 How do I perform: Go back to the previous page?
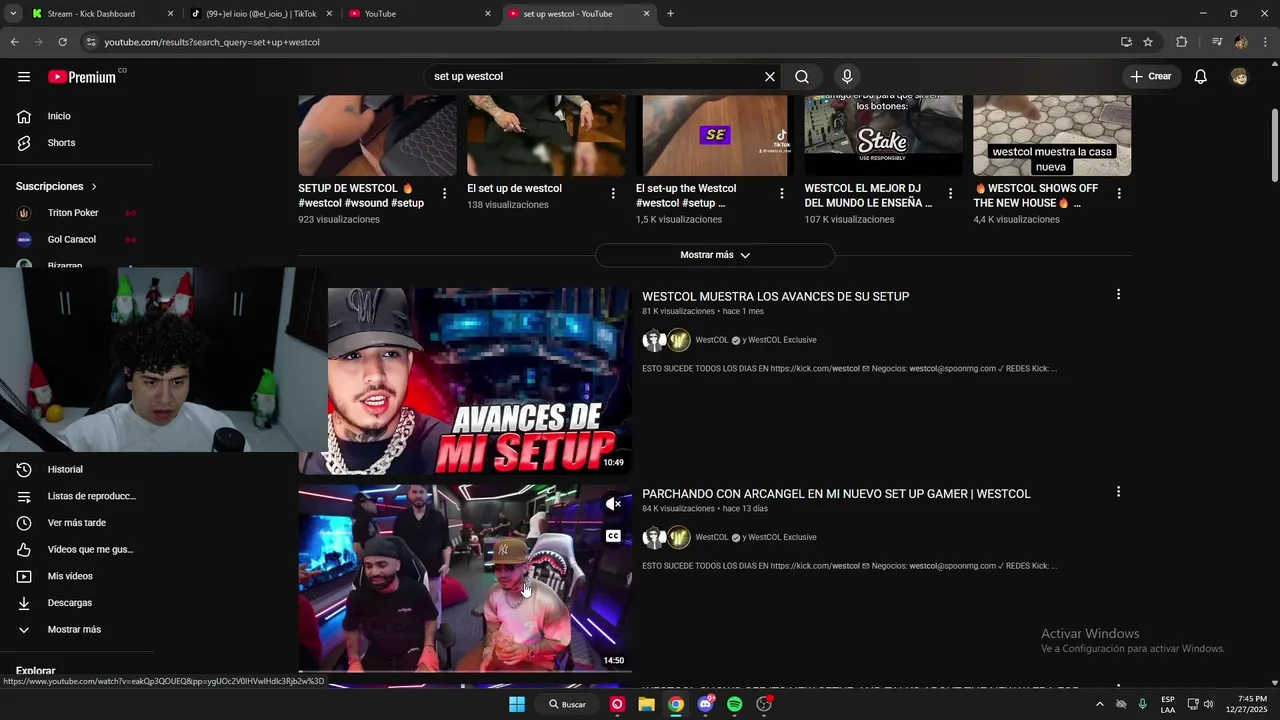click(x=14, y=42)
